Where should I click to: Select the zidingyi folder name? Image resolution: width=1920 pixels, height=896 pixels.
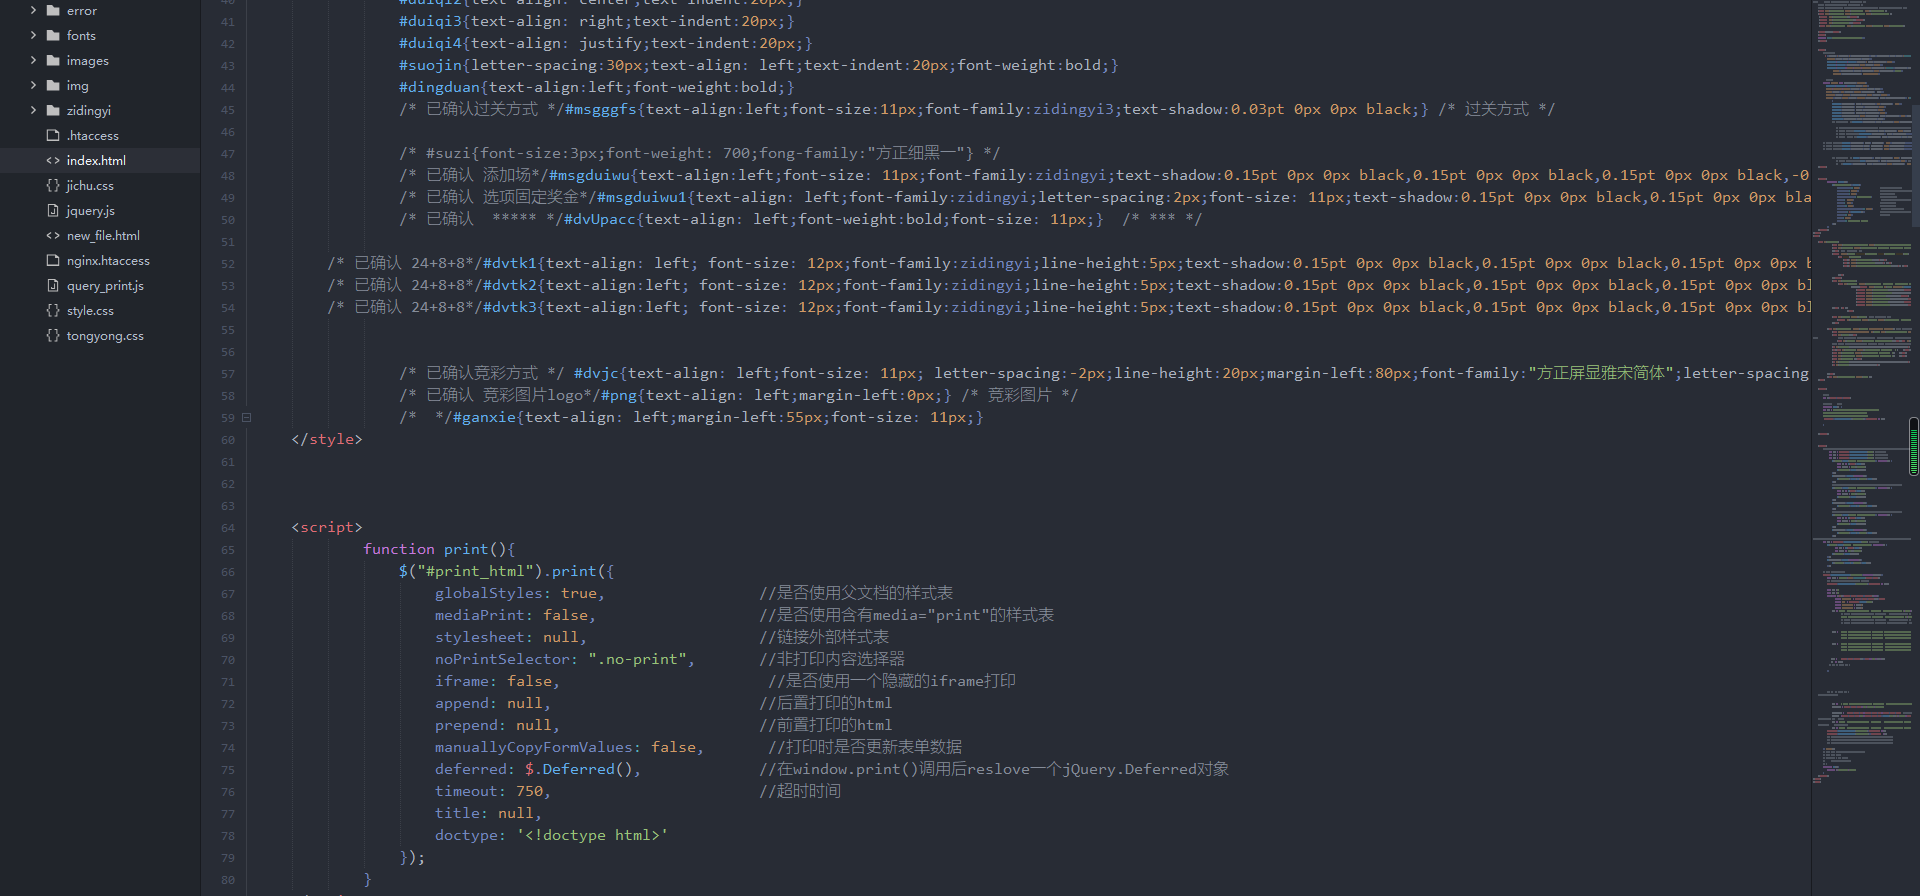click(x=89, y=110)
